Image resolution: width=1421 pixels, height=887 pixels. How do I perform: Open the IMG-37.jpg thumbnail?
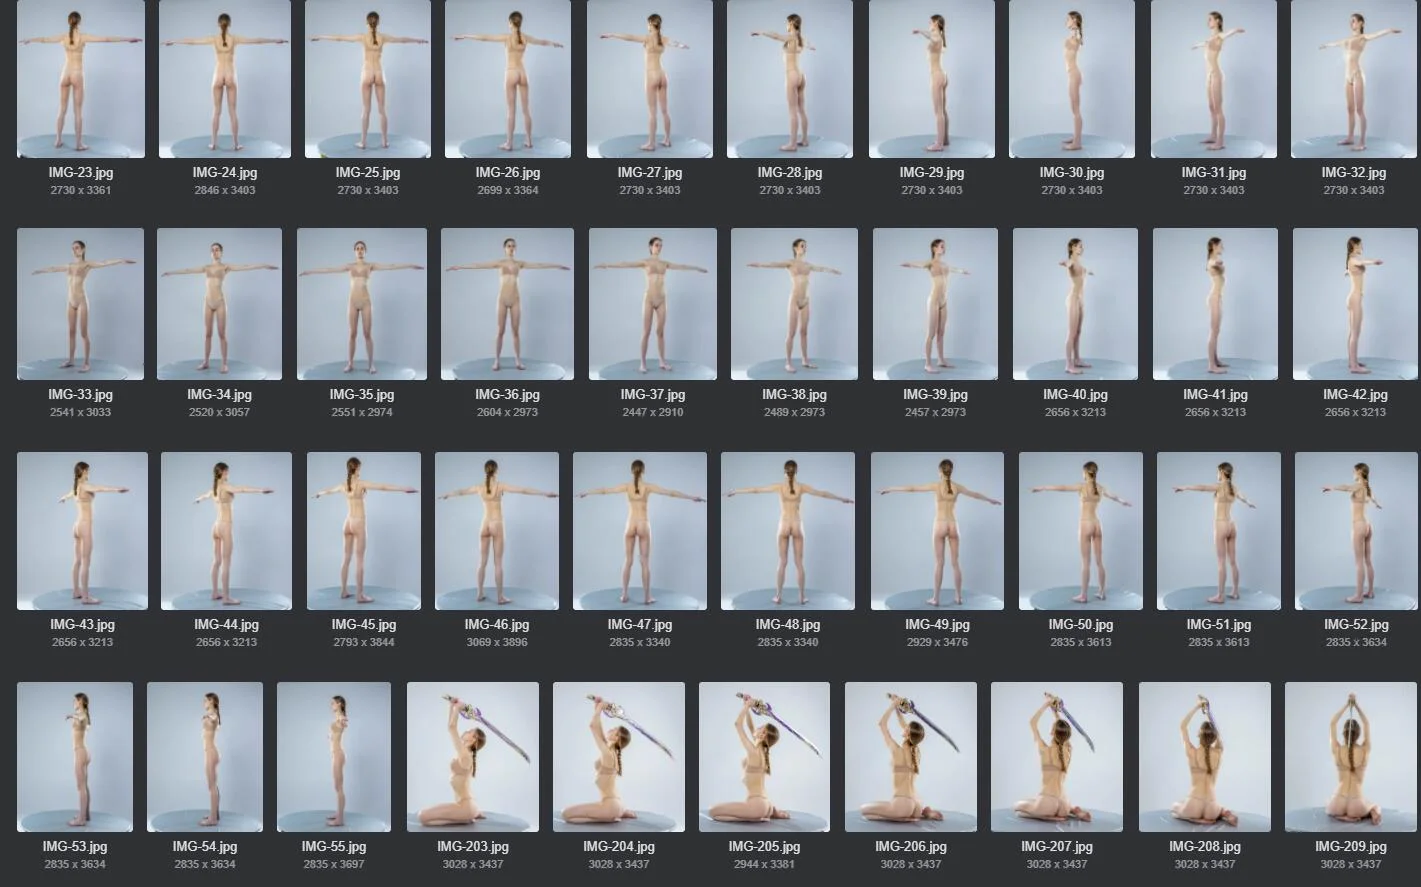[x=653, y=304]
